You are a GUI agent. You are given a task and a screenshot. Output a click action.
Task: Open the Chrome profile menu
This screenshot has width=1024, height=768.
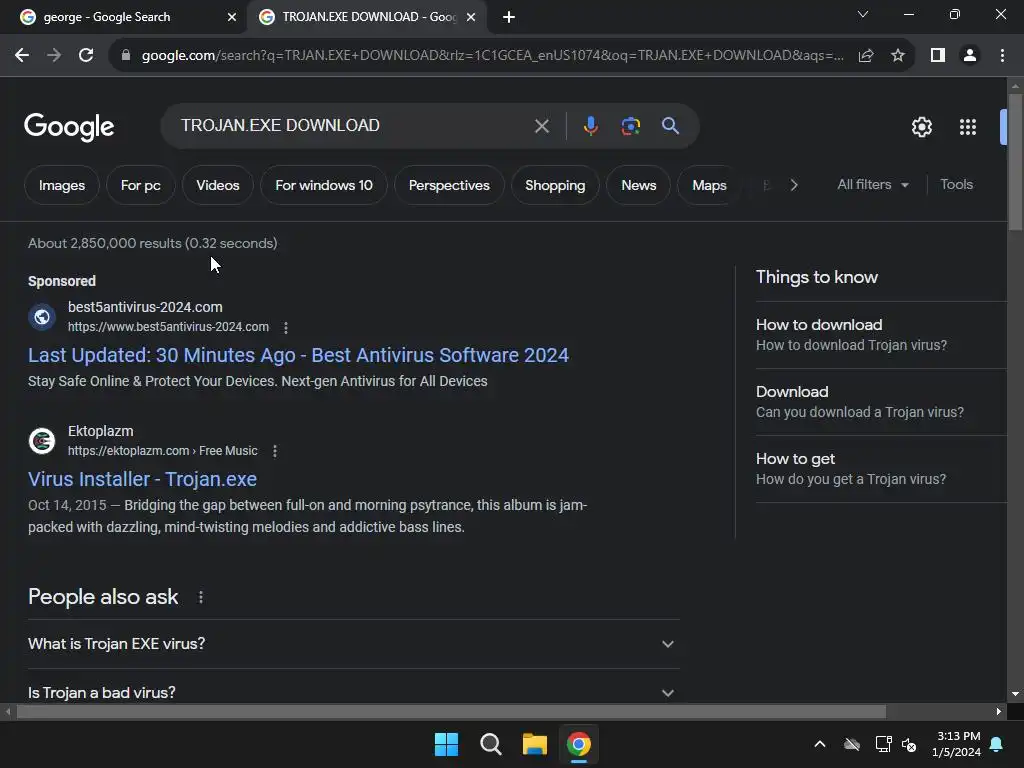coord(970,56)
